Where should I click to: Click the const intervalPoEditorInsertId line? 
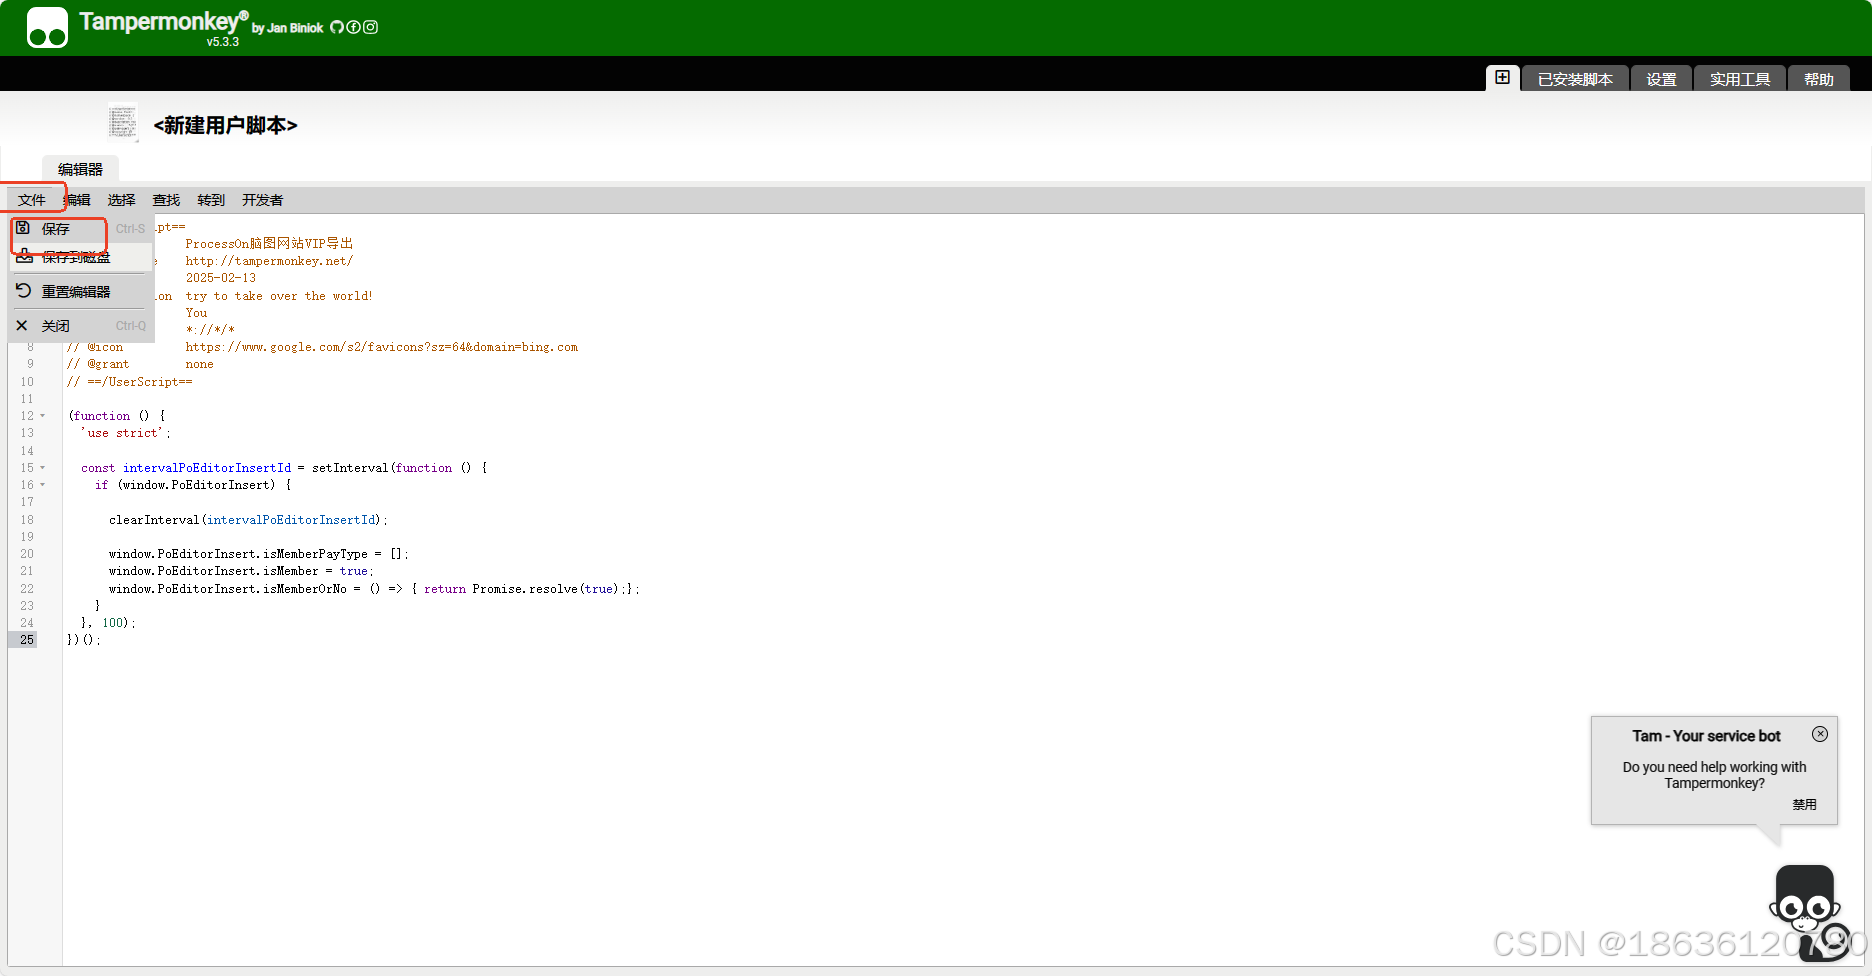tap(284, 468)
